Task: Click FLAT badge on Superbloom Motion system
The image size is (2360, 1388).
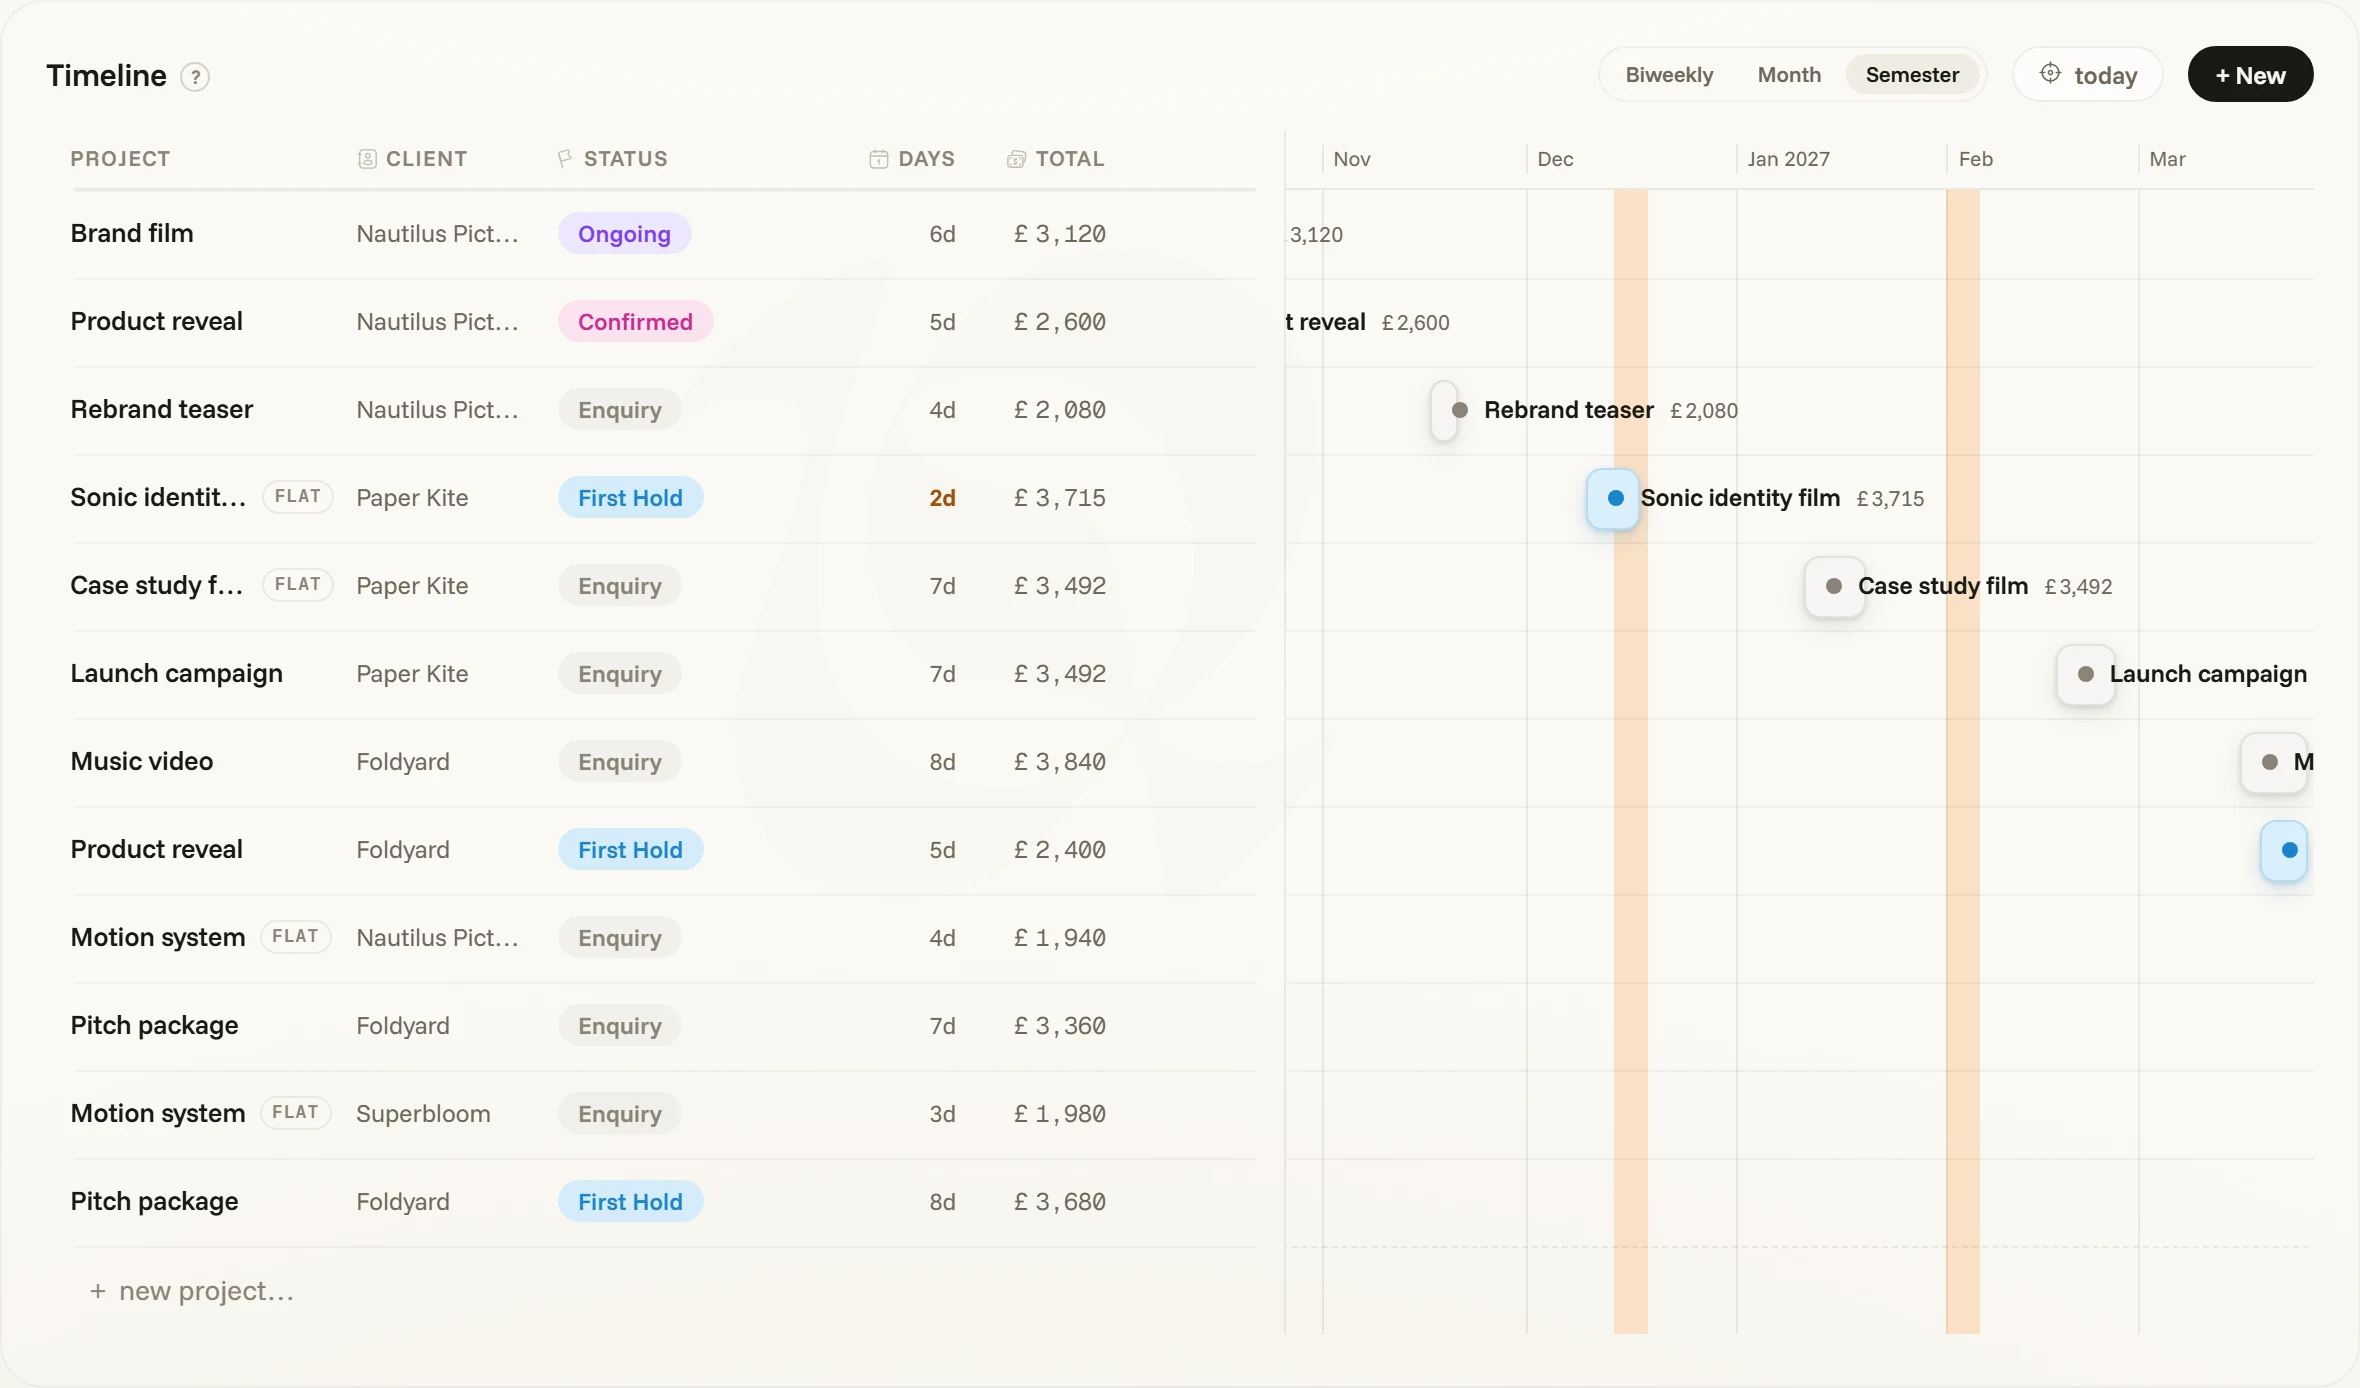Action: tap(296, 1113)
